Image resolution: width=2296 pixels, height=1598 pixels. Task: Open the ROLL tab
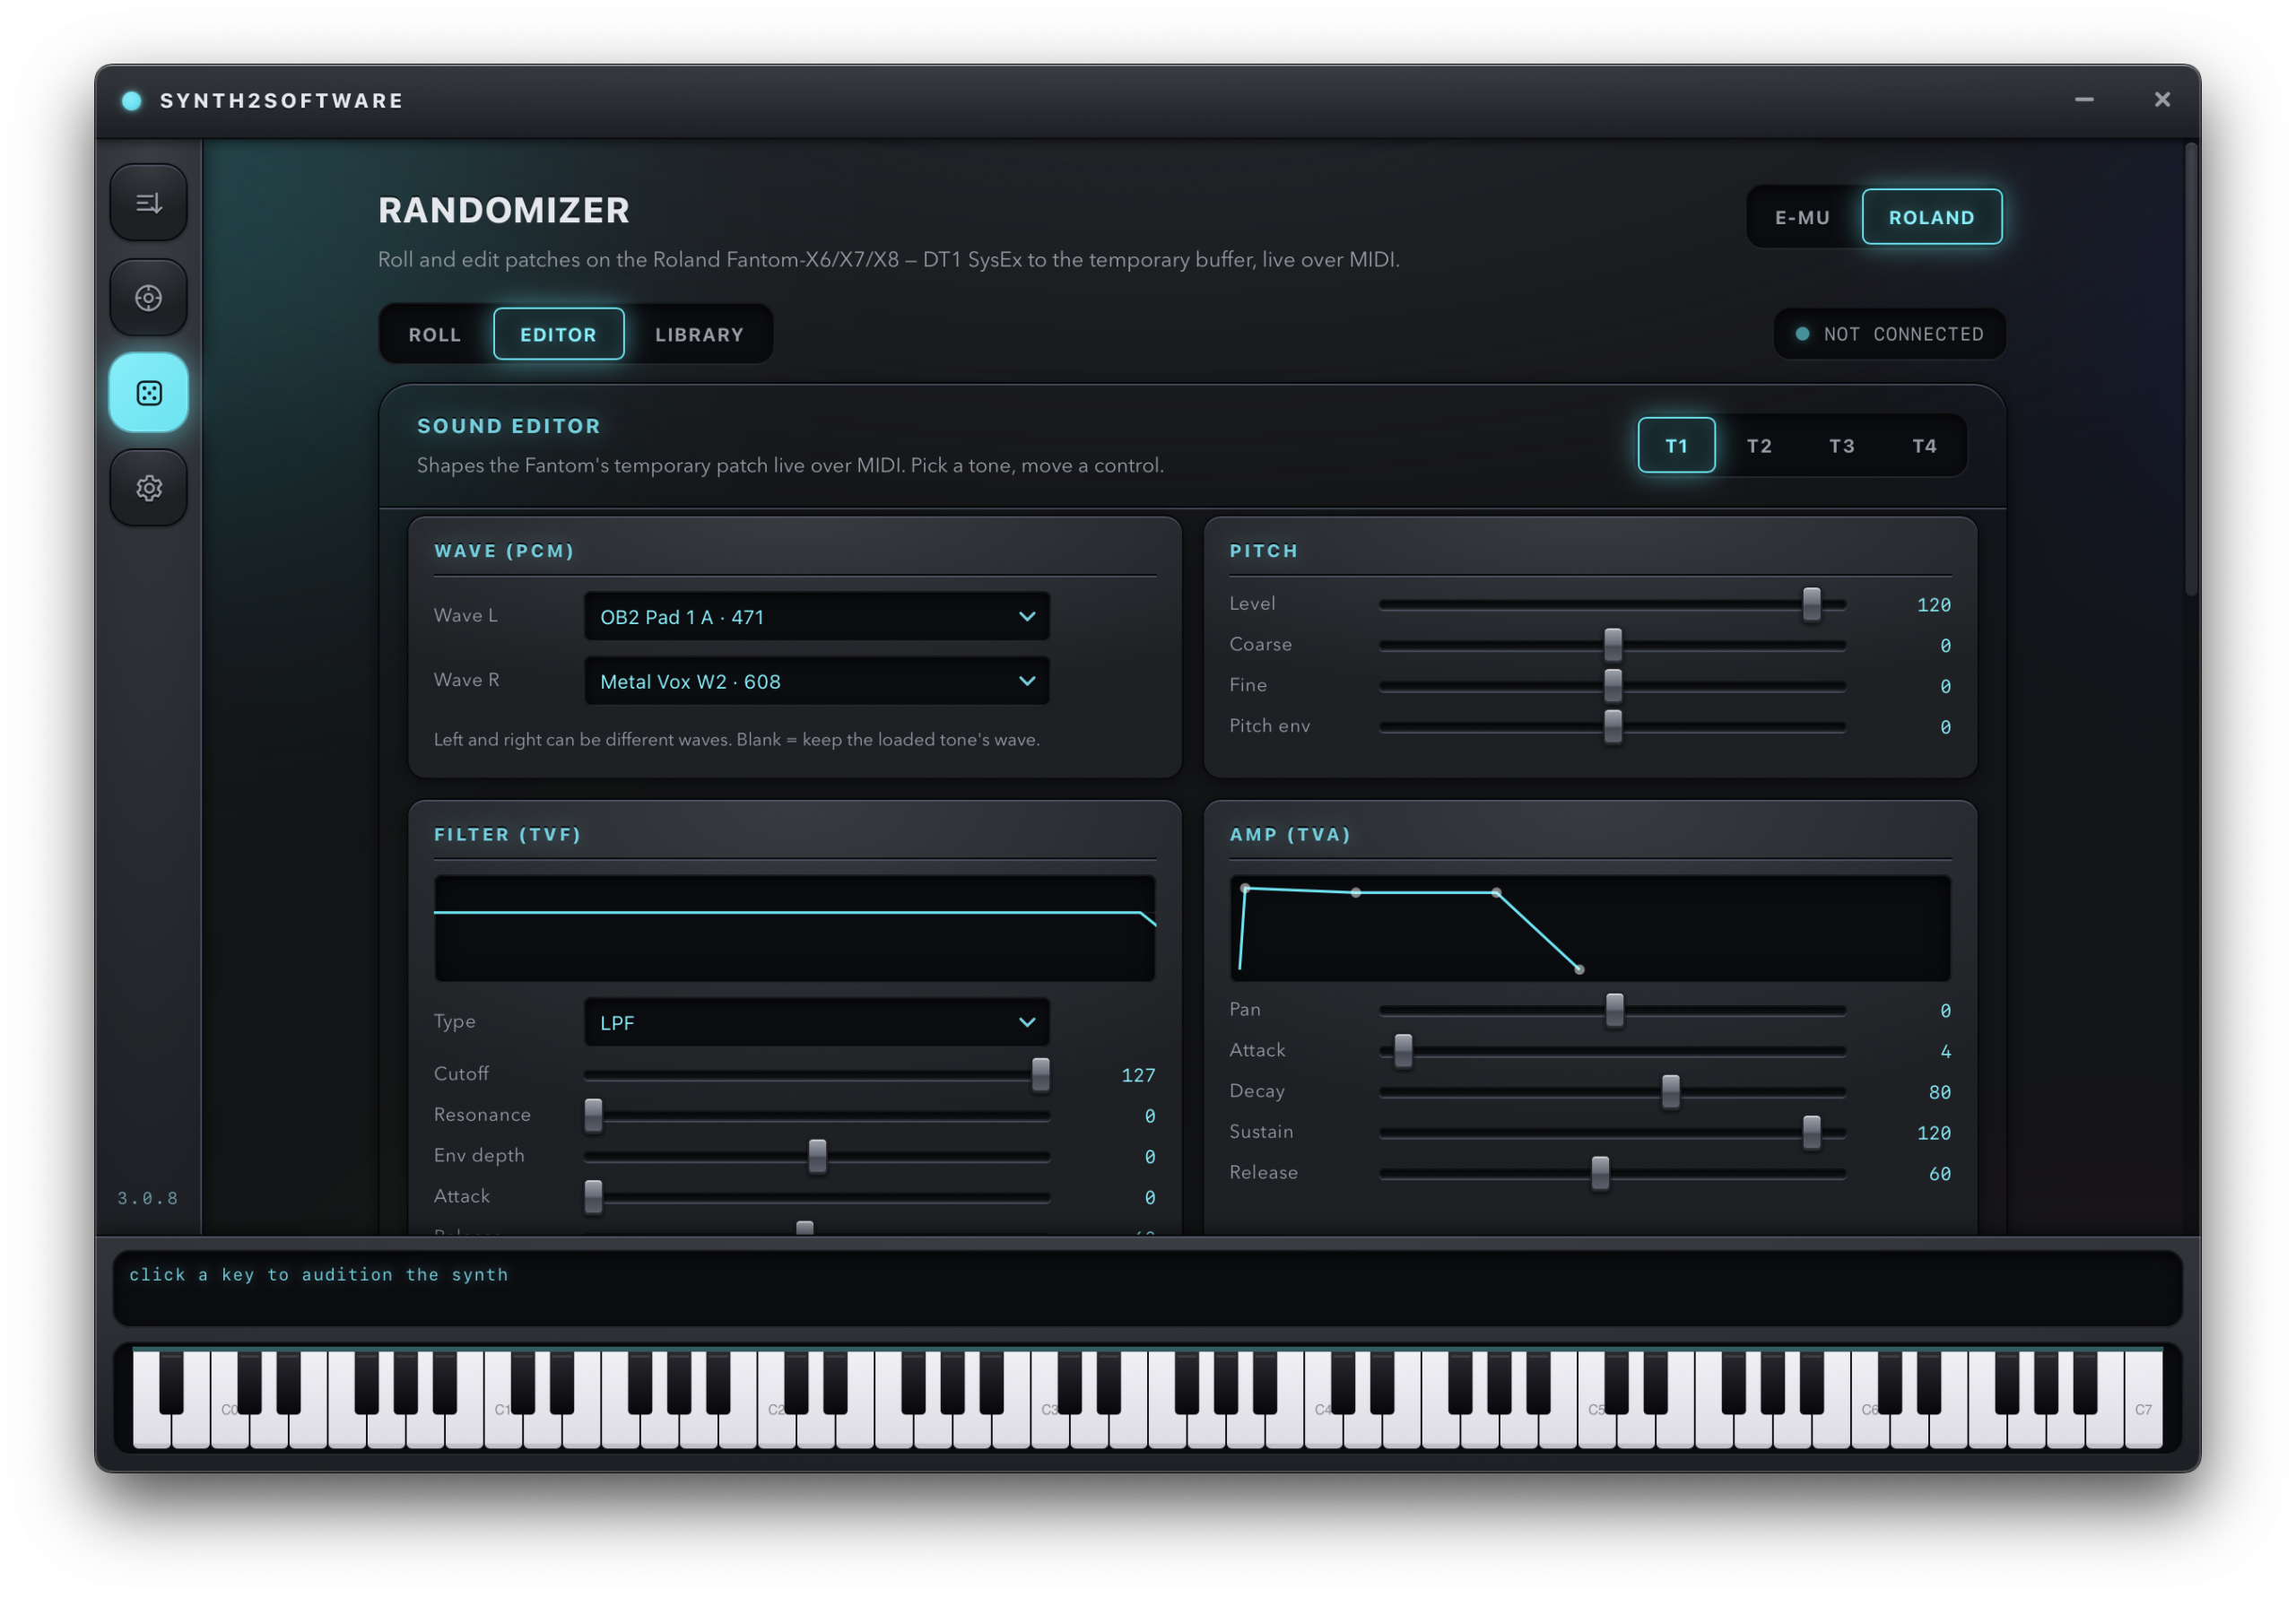pos(434,335)
